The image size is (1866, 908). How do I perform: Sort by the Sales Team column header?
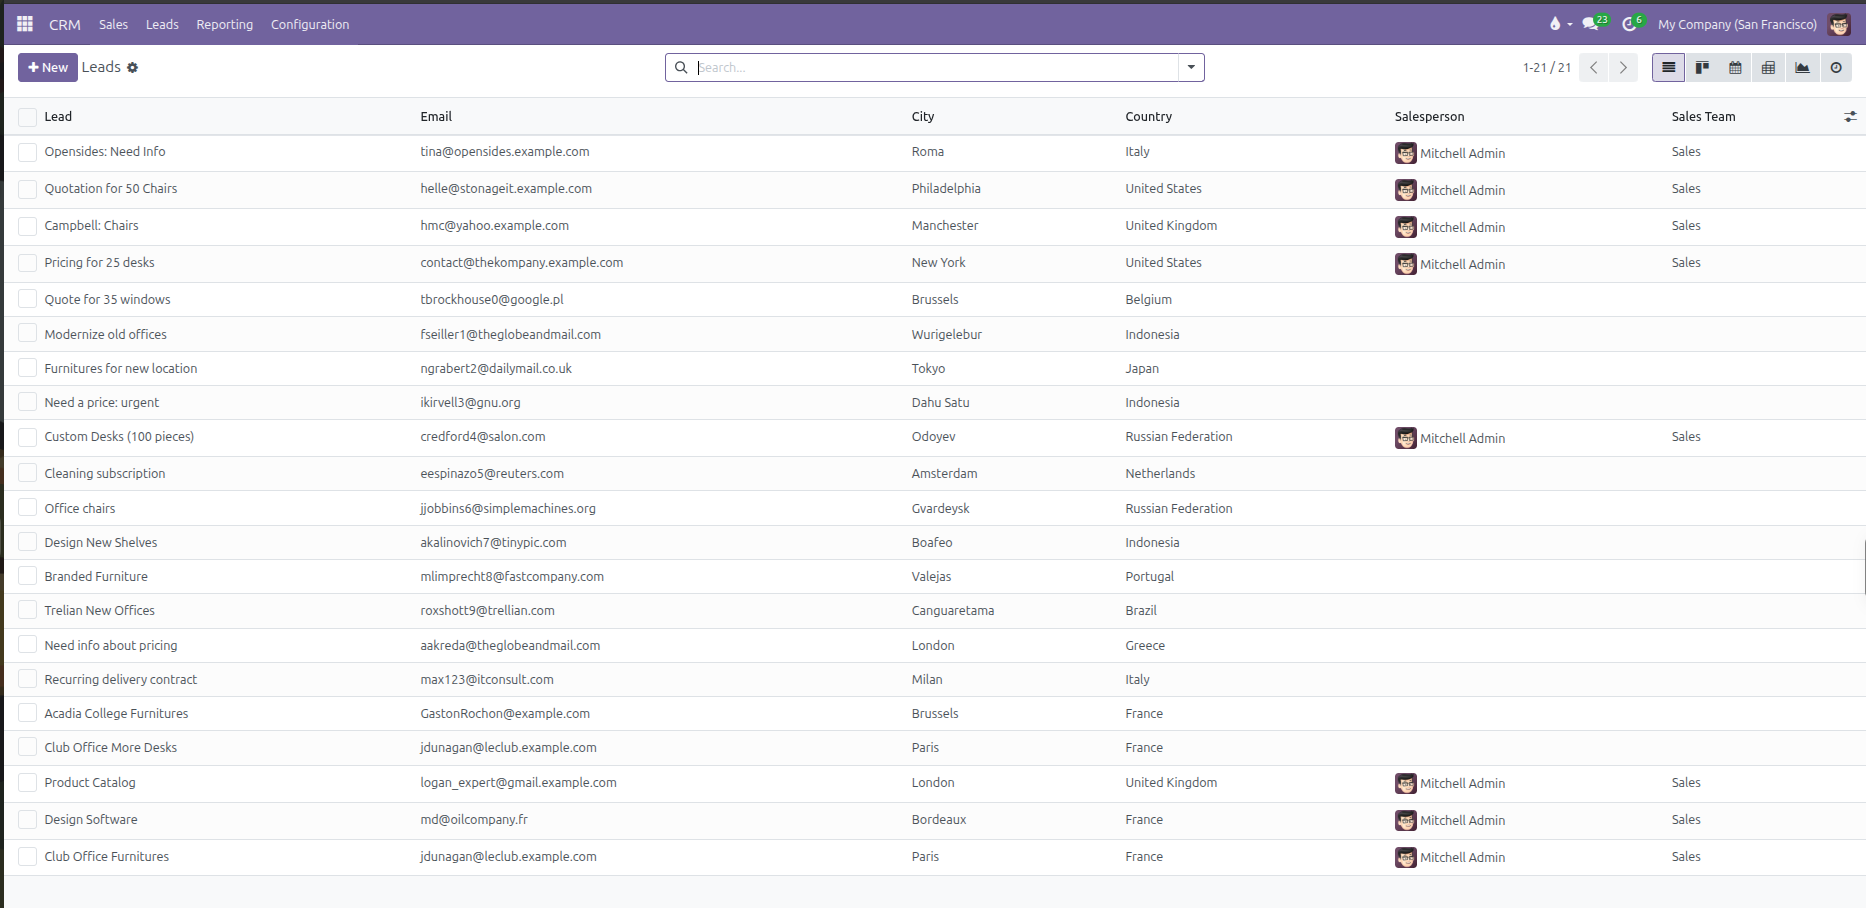pyautogui.click(x=1703, y=117)
